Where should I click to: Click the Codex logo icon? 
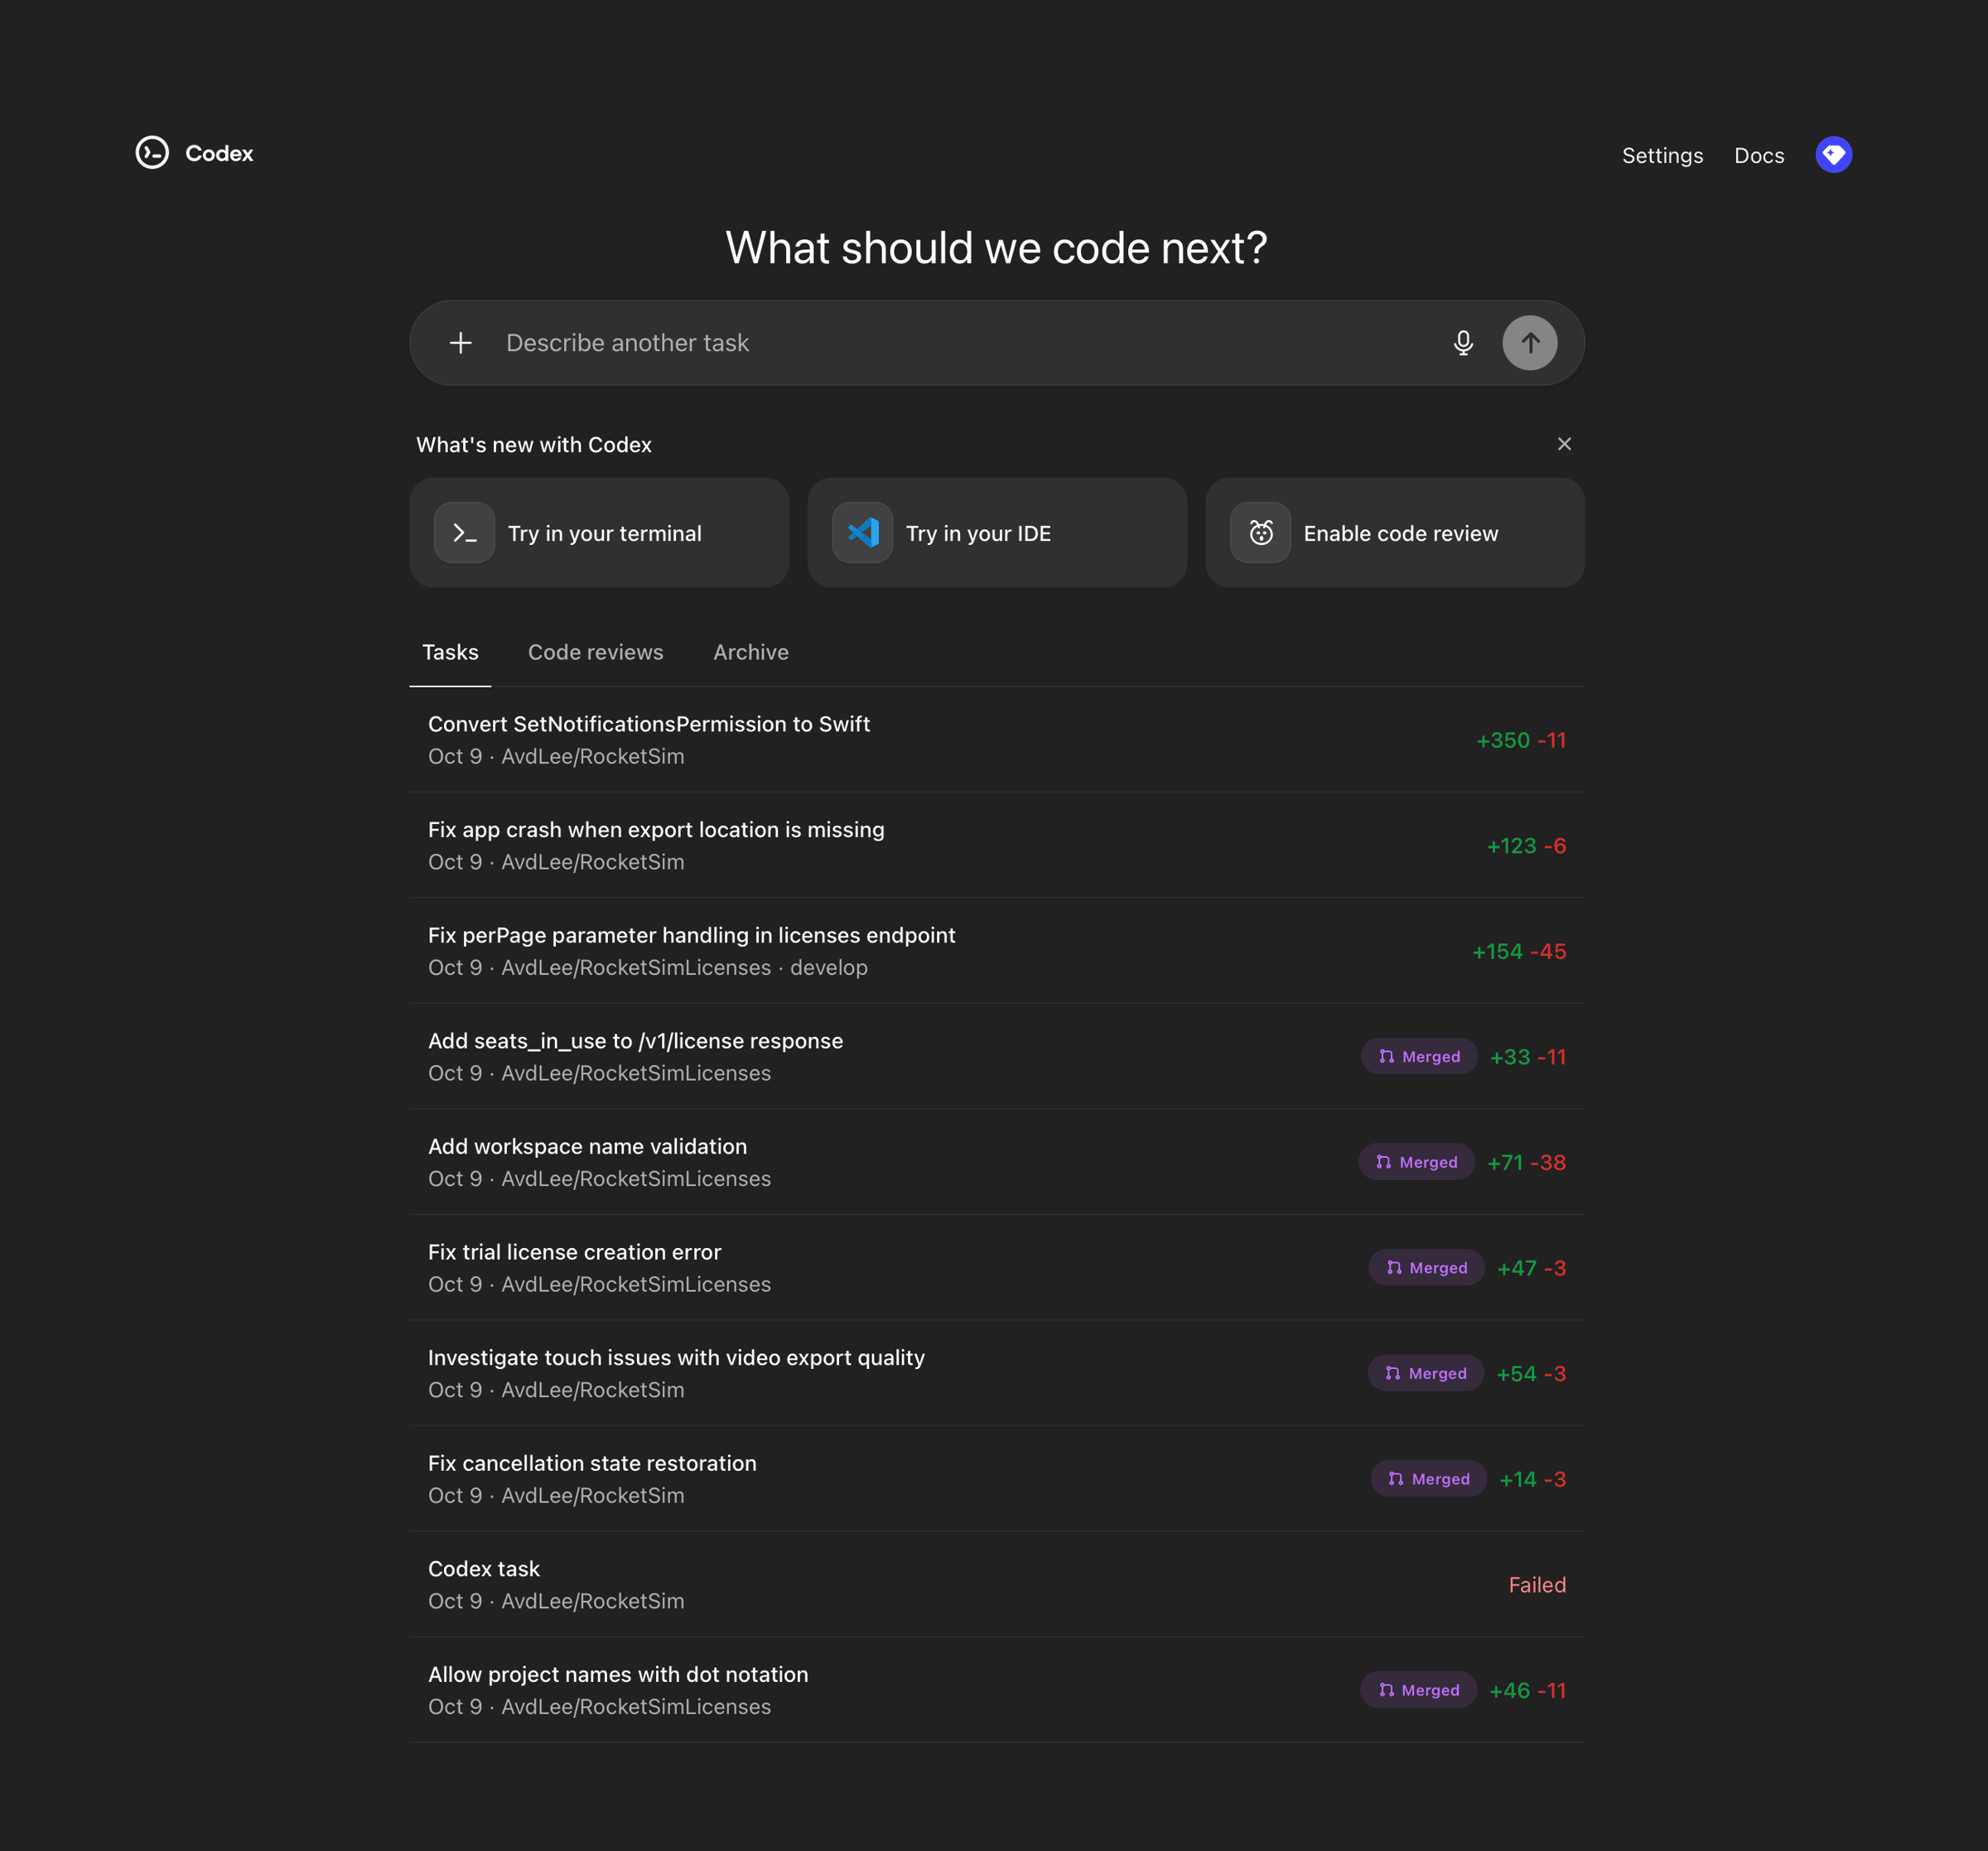(152, 153)
